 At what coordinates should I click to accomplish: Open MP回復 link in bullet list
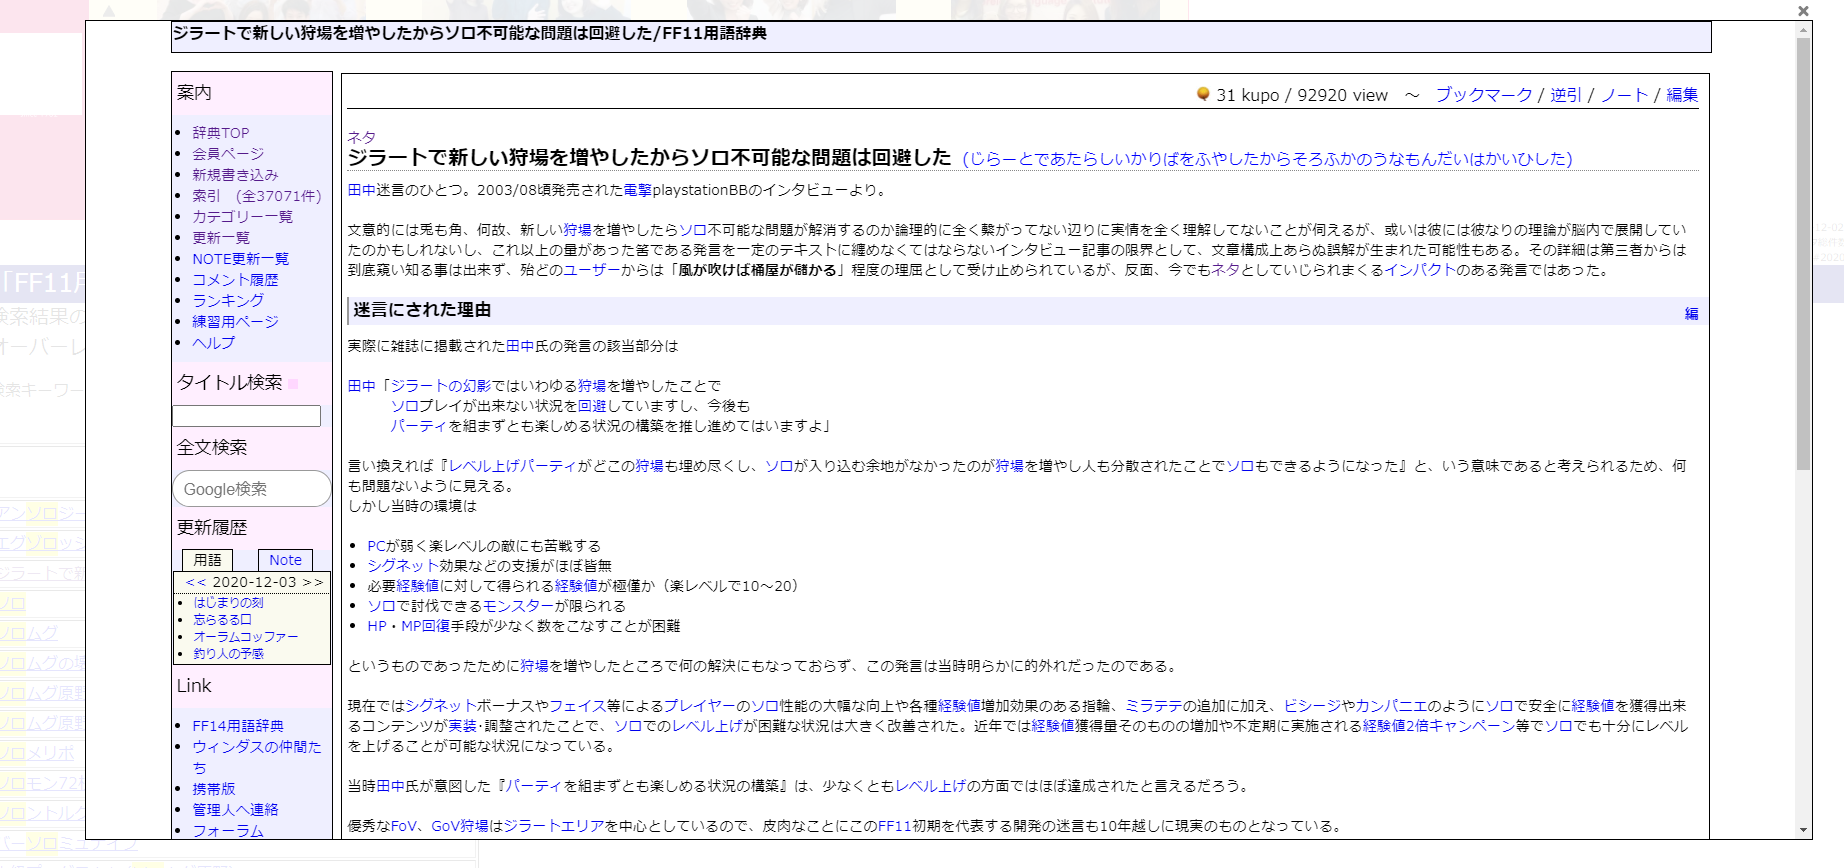coord(426,626)
